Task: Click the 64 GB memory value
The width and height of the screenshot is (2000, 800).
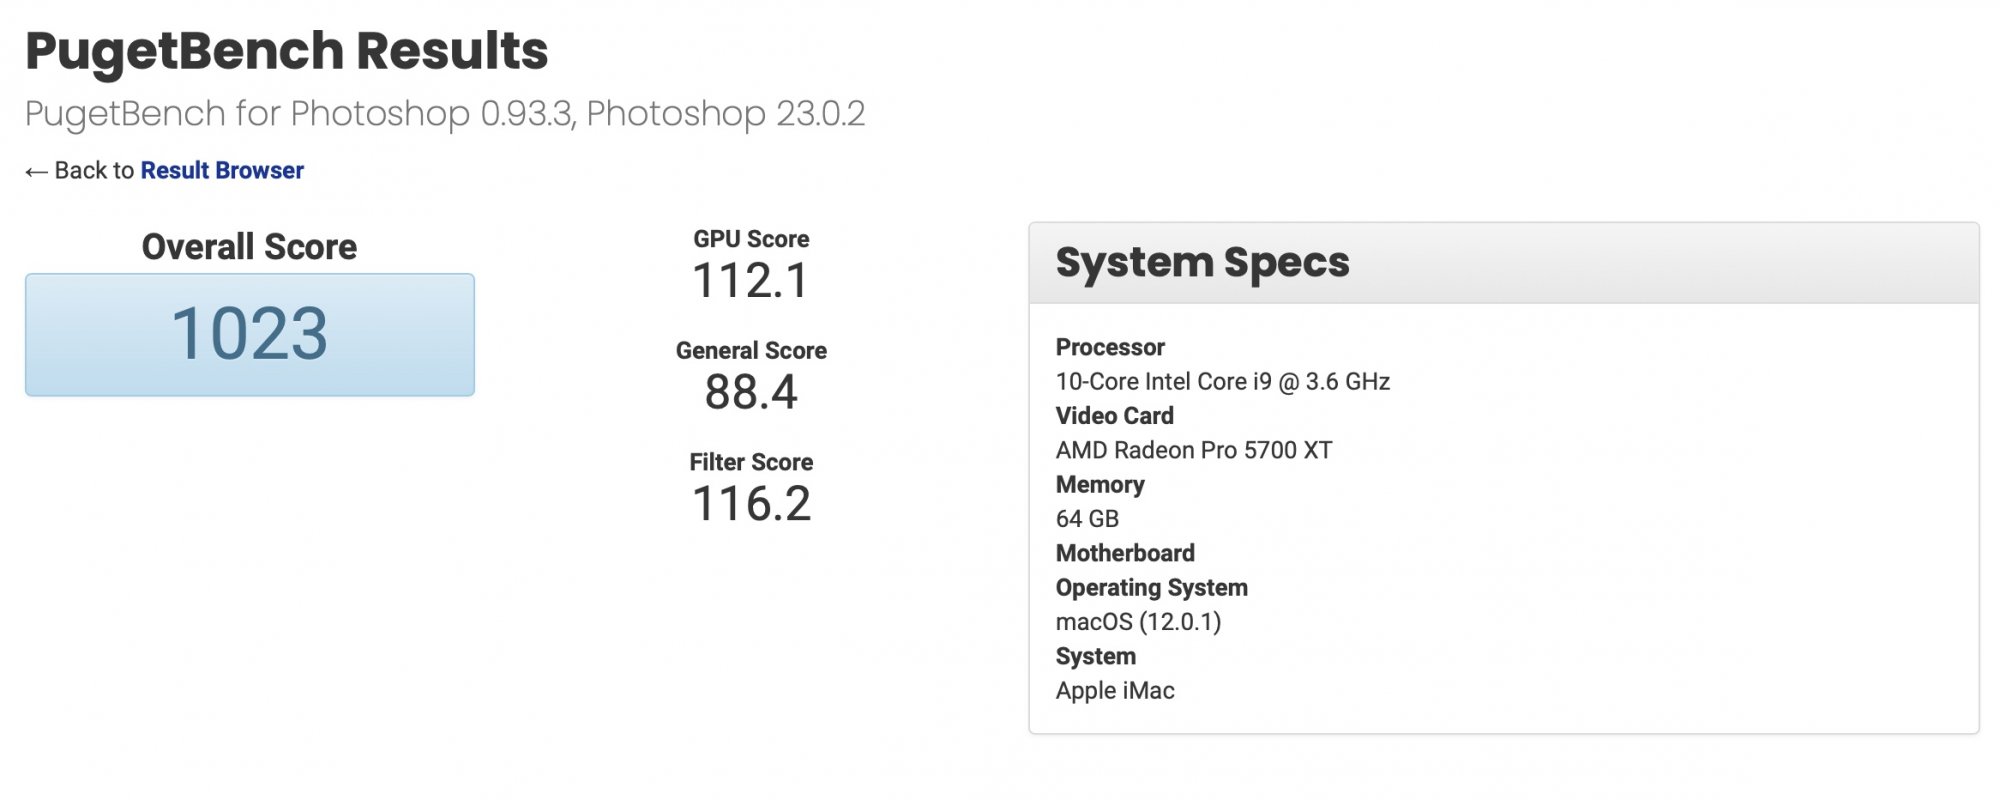Action: pyautogui.click(x=1087, y=519)
